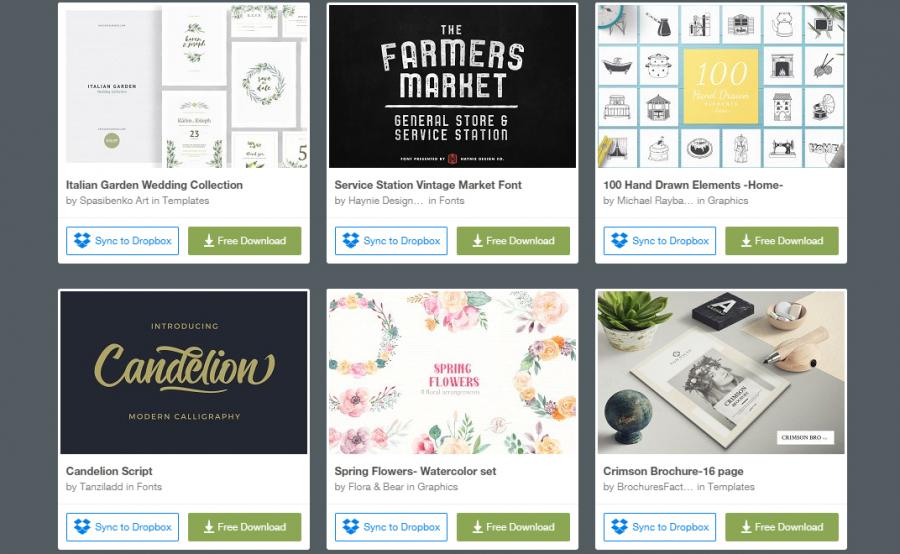Click Dropbox icon under Italian Garden Wedding Collection
This screenshot has width=900, height=554.
click(x=82, y=241)
